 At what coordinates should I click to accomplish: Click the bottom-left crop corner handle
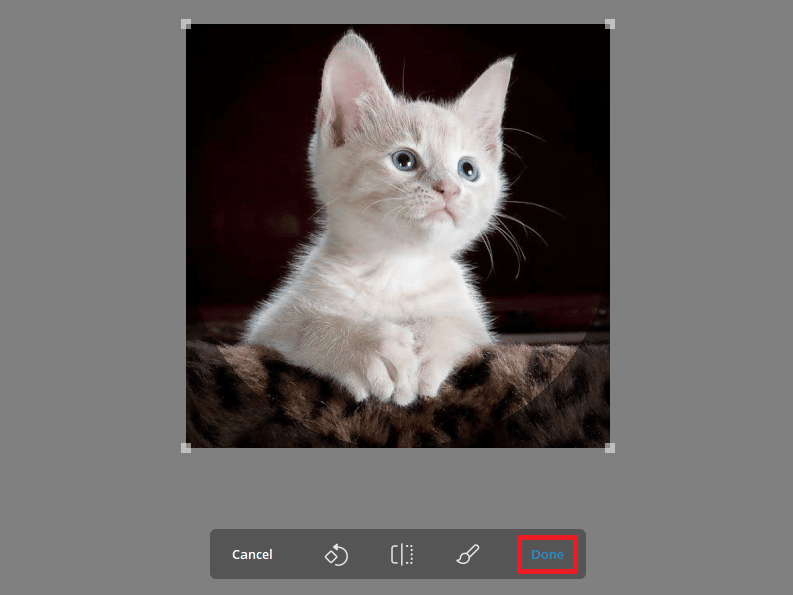click(186, 448)
